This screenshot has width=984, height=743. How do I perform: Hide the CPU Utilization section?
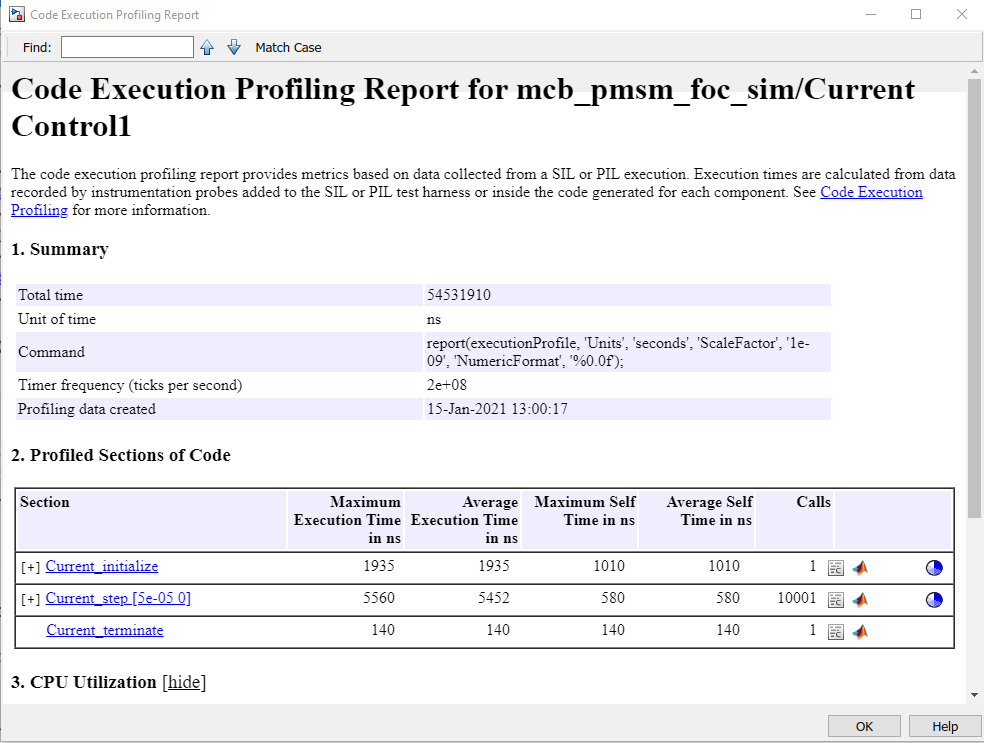tap(184, 682)
